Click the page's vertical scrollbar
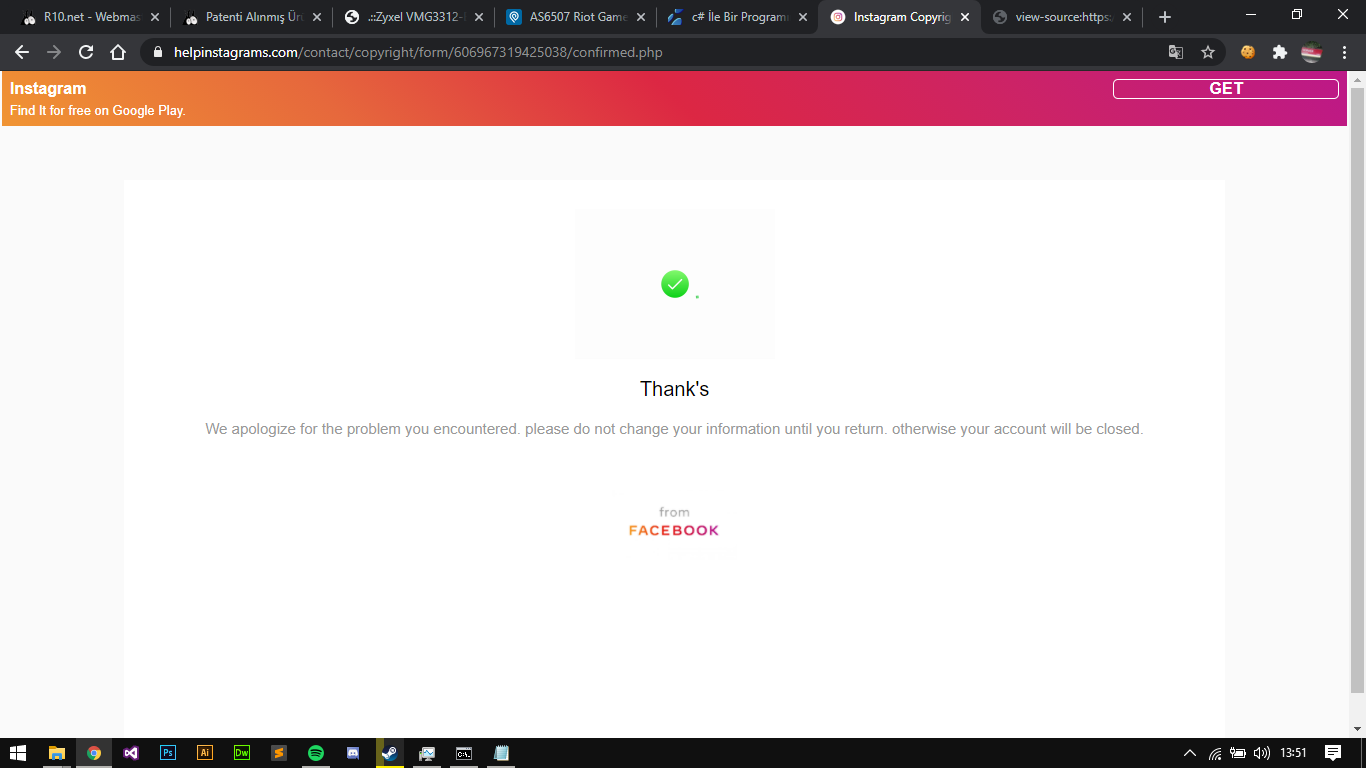This screenshot has width=1366, height=768. pyautogui.click(x=1357, y=390)
